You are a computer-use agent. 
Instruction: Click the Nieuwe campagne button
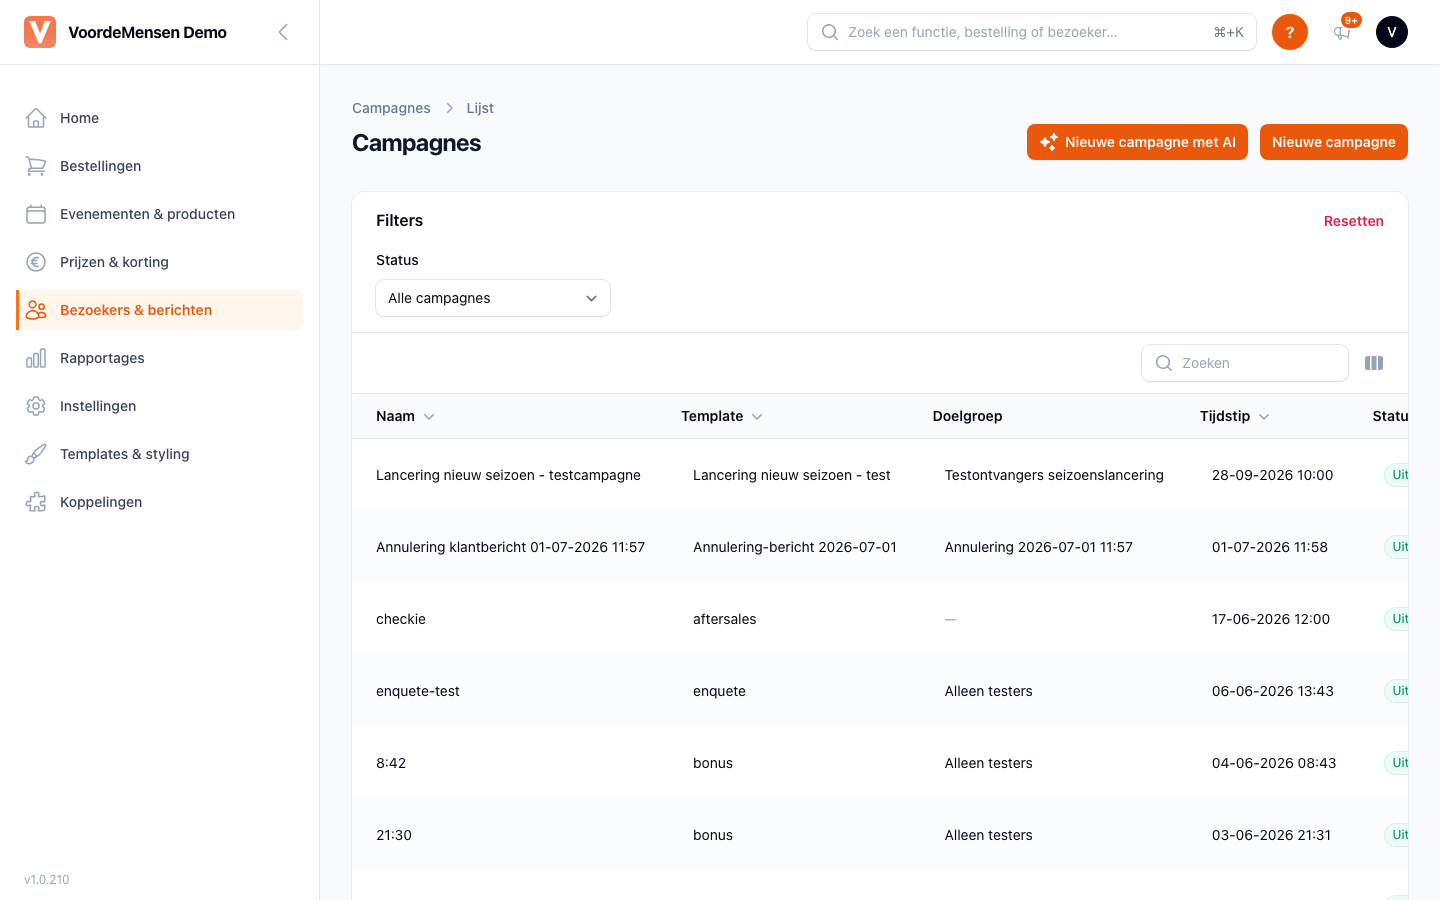pyautogui.click(x=1333, y=142)
